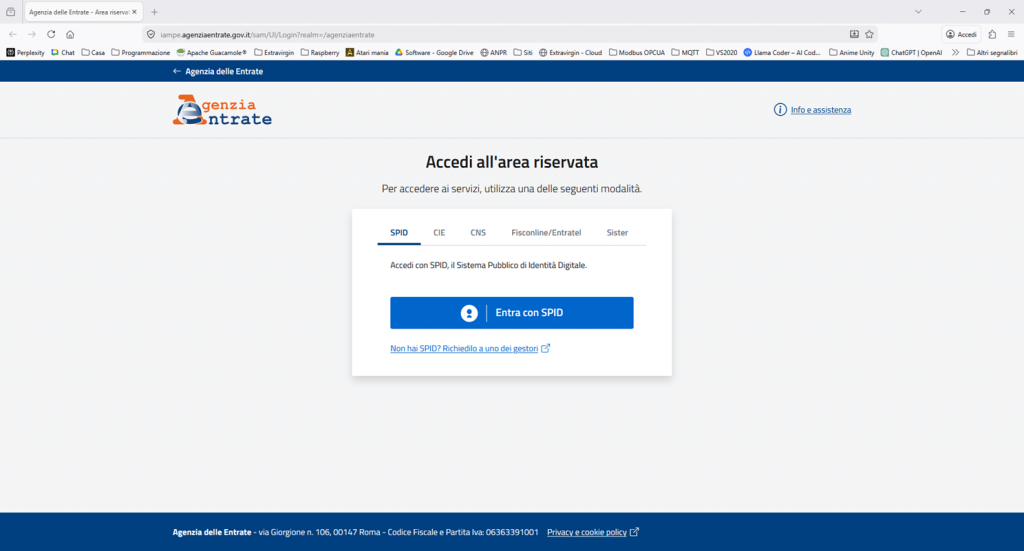The image size is (1024, 551).
Task: Bookmark this page with the star icon
Action: click(x=869, y=34)
